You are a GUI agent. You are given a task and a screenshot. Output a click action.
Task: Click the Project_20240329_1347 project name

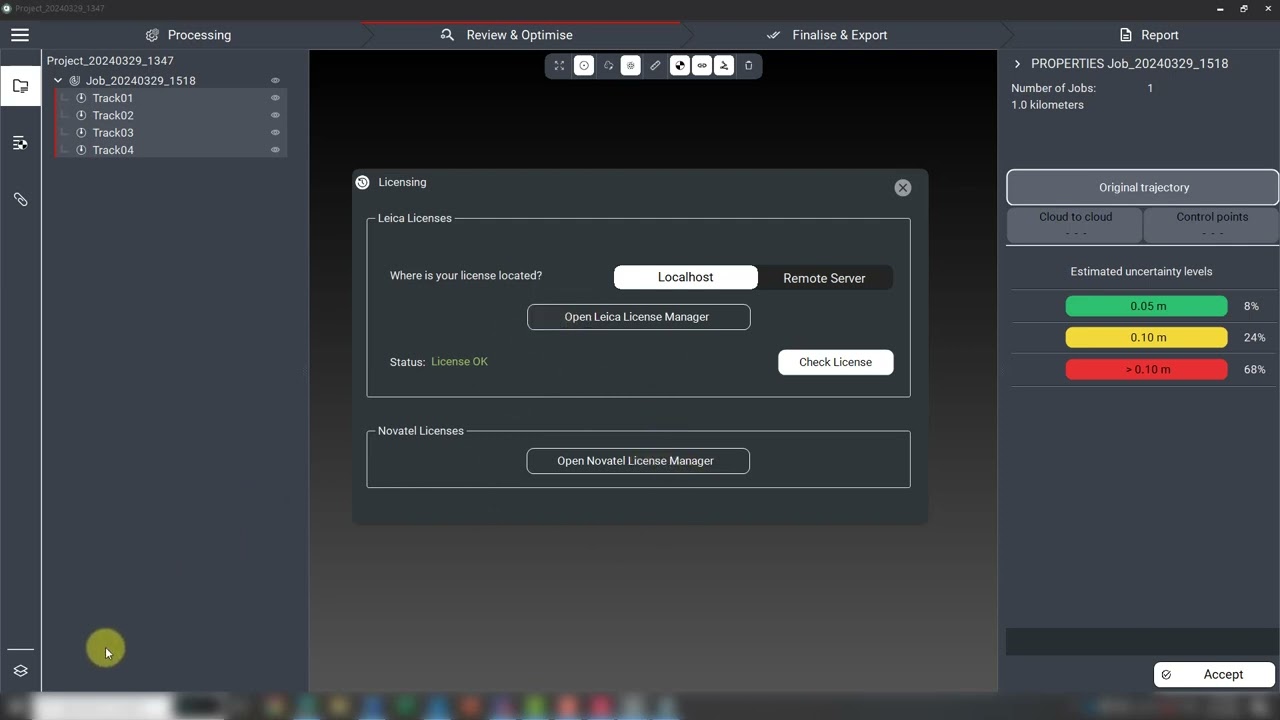110,61
